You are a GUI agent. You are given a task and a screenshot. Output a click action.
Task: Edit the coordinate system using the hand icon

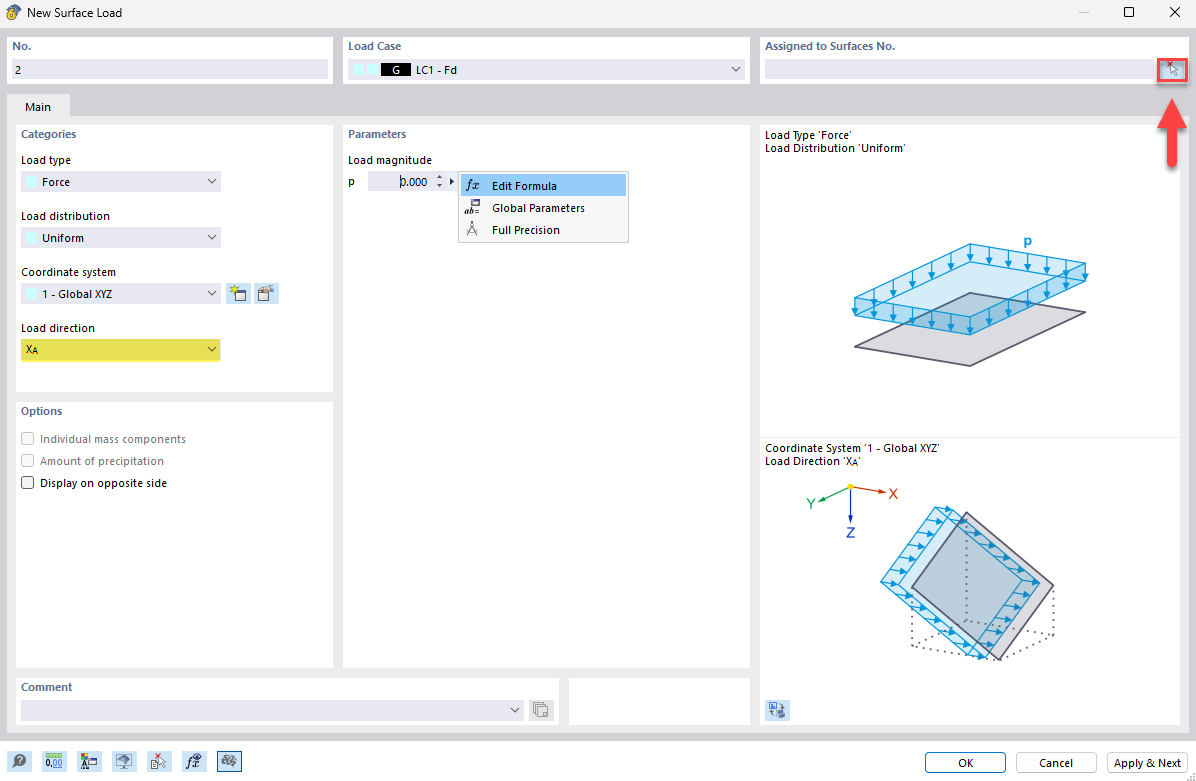point(266,293)
